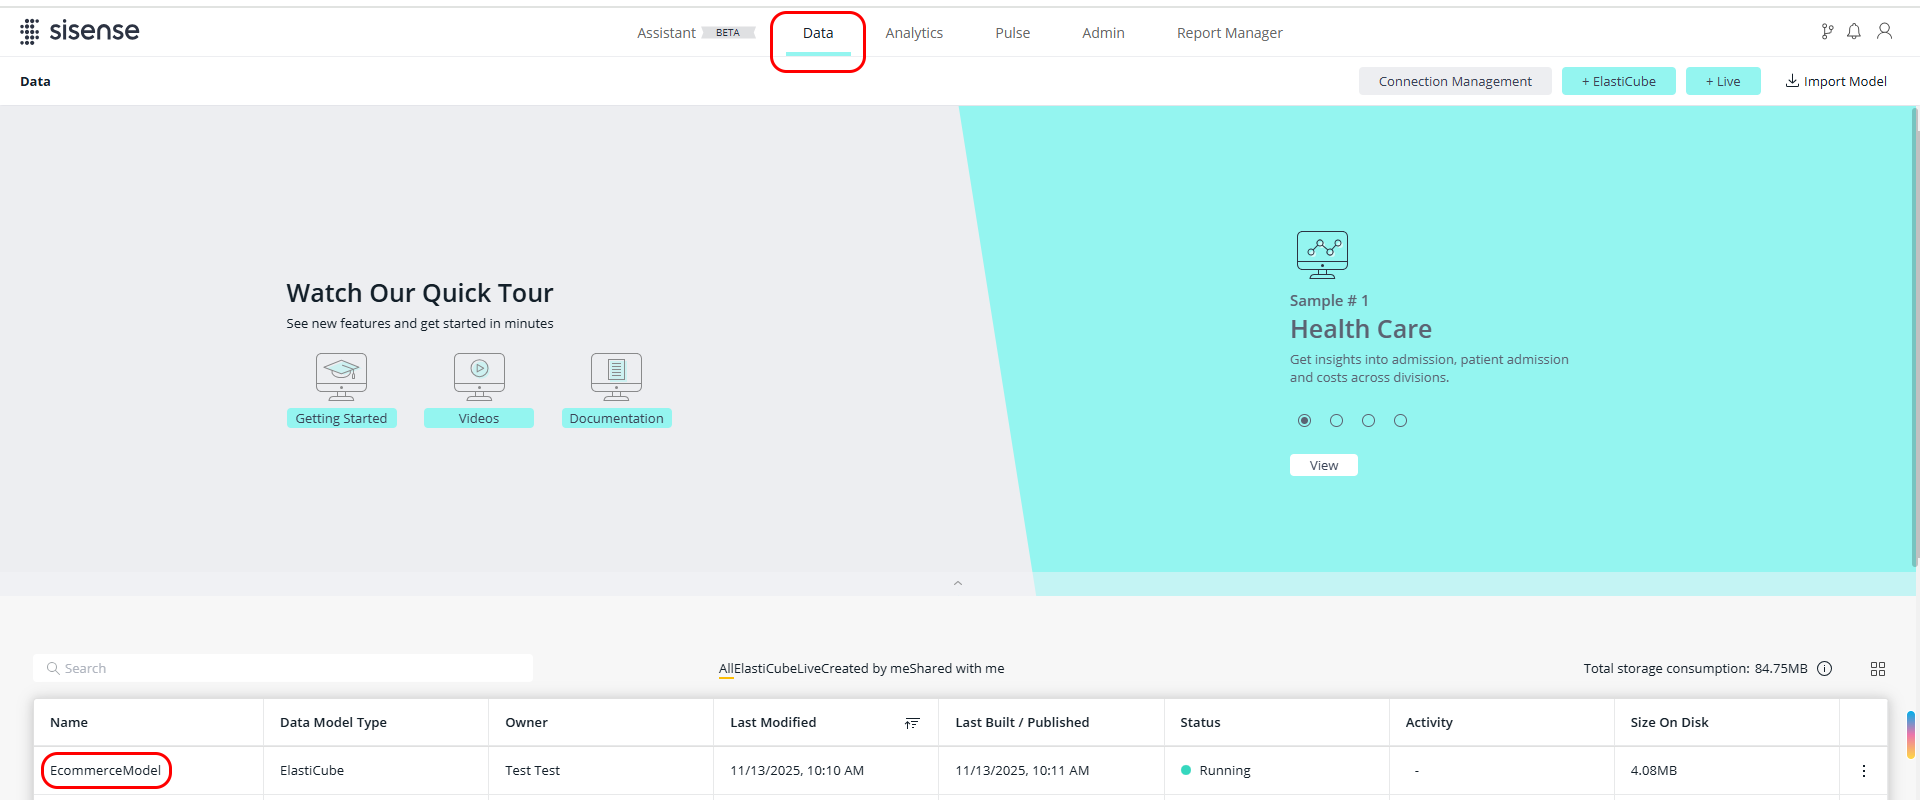Click the Getting Started graduation cap icon
The image size is (1920, 800).
click(341, 376)
